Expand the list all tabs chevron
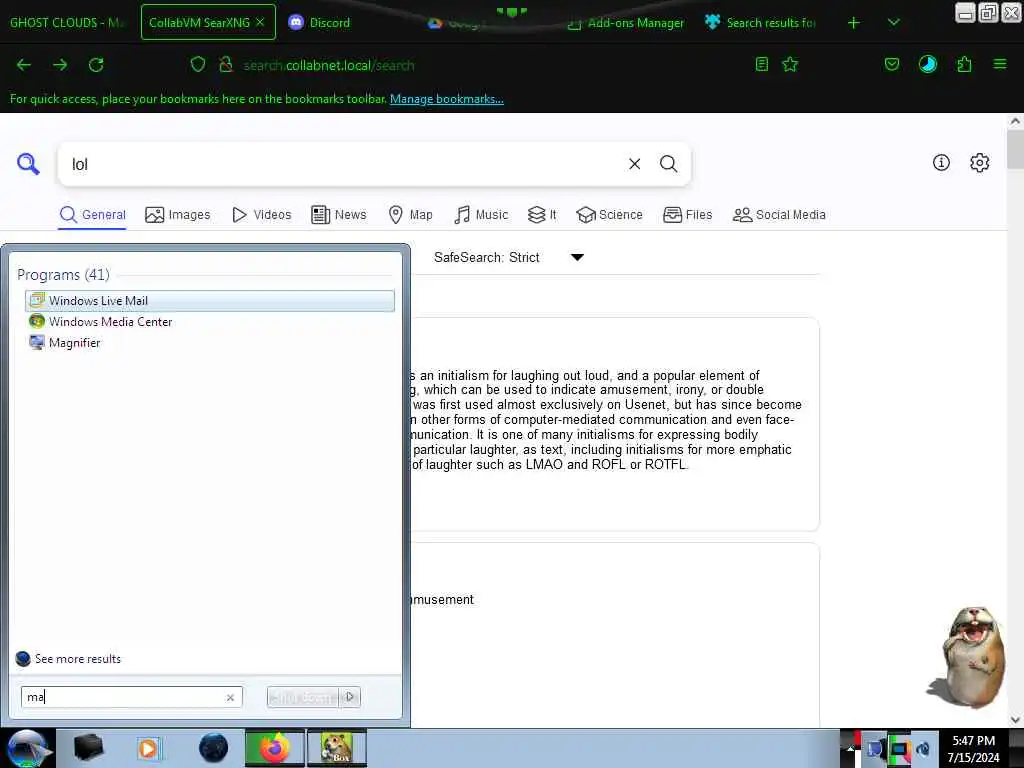Viewport: 1024px width, 768px height. click(x=893, y=23)
